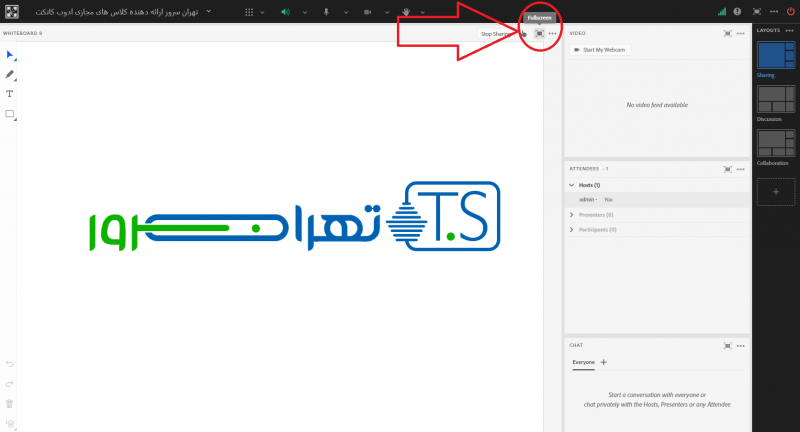This screenshot has height=432, width=800.
Task: Collapse the Hosts (1) group
Action: (x=571, y=185)
